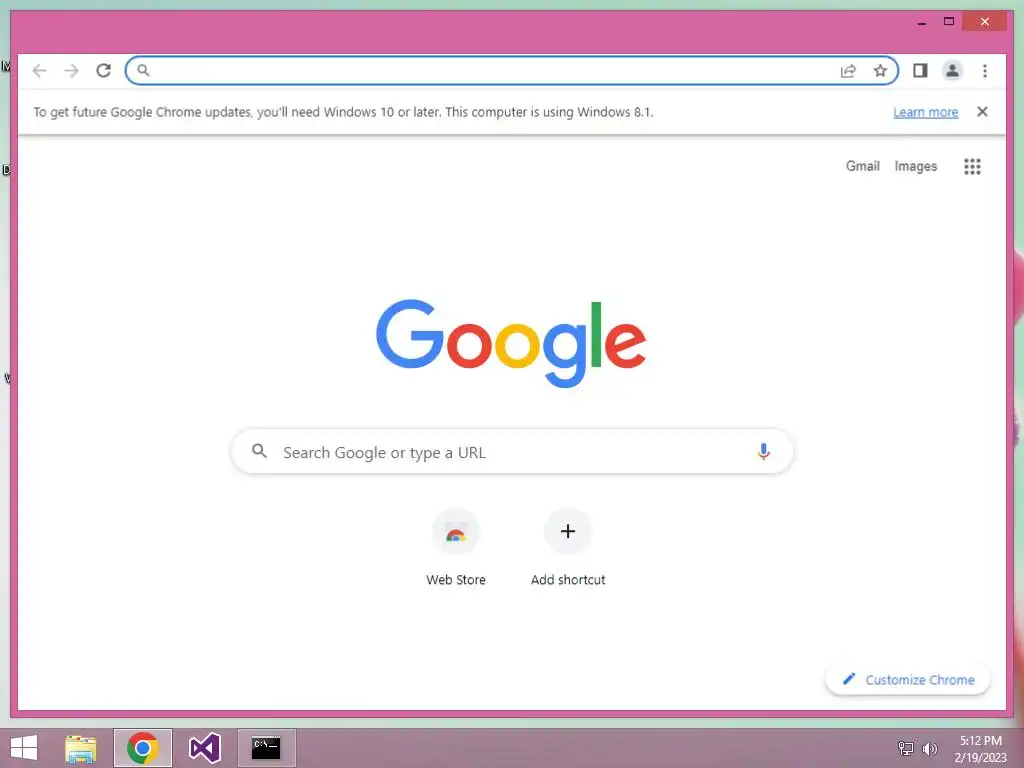
Task: Open Visual Studio from taskbar
Action: click(x=204, y=748)
